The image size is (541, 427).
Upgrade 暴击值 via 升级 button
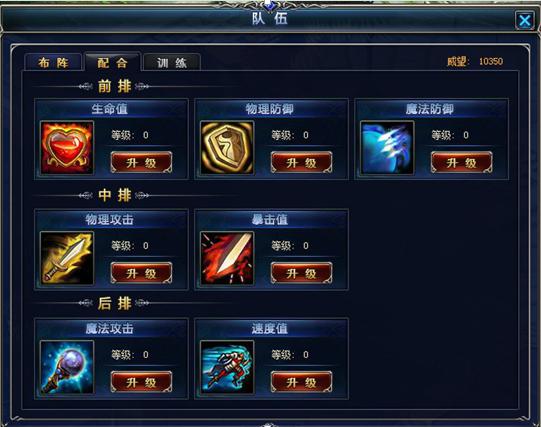301,273
